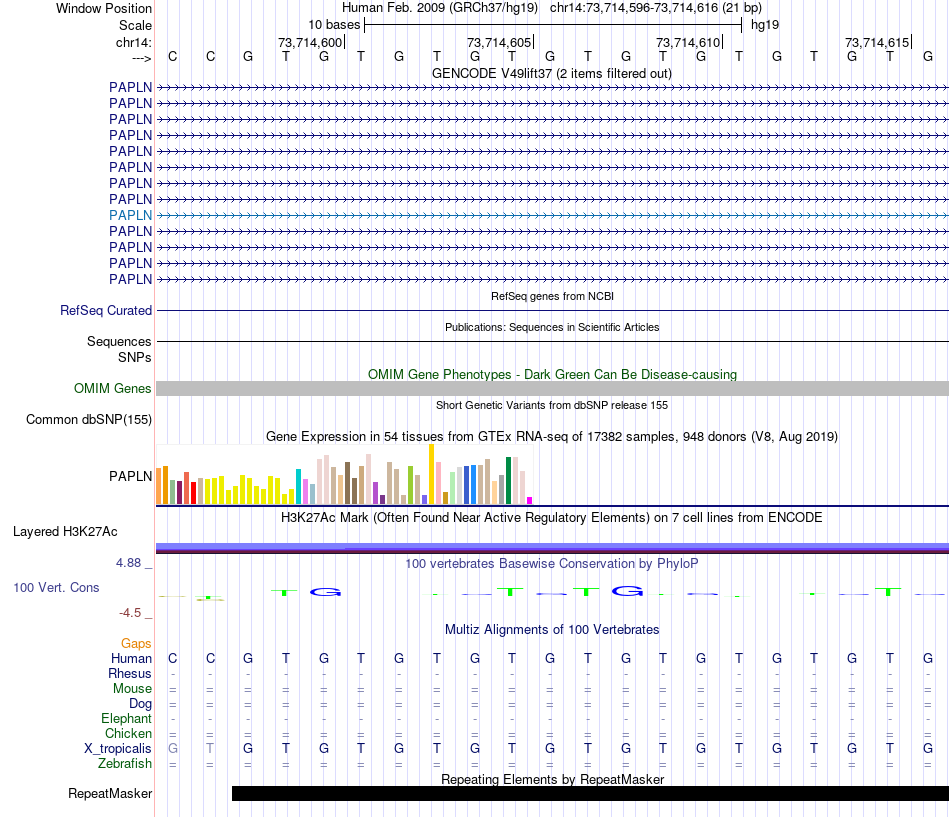Click the Human alignment row label

click(x=131, y=658)
